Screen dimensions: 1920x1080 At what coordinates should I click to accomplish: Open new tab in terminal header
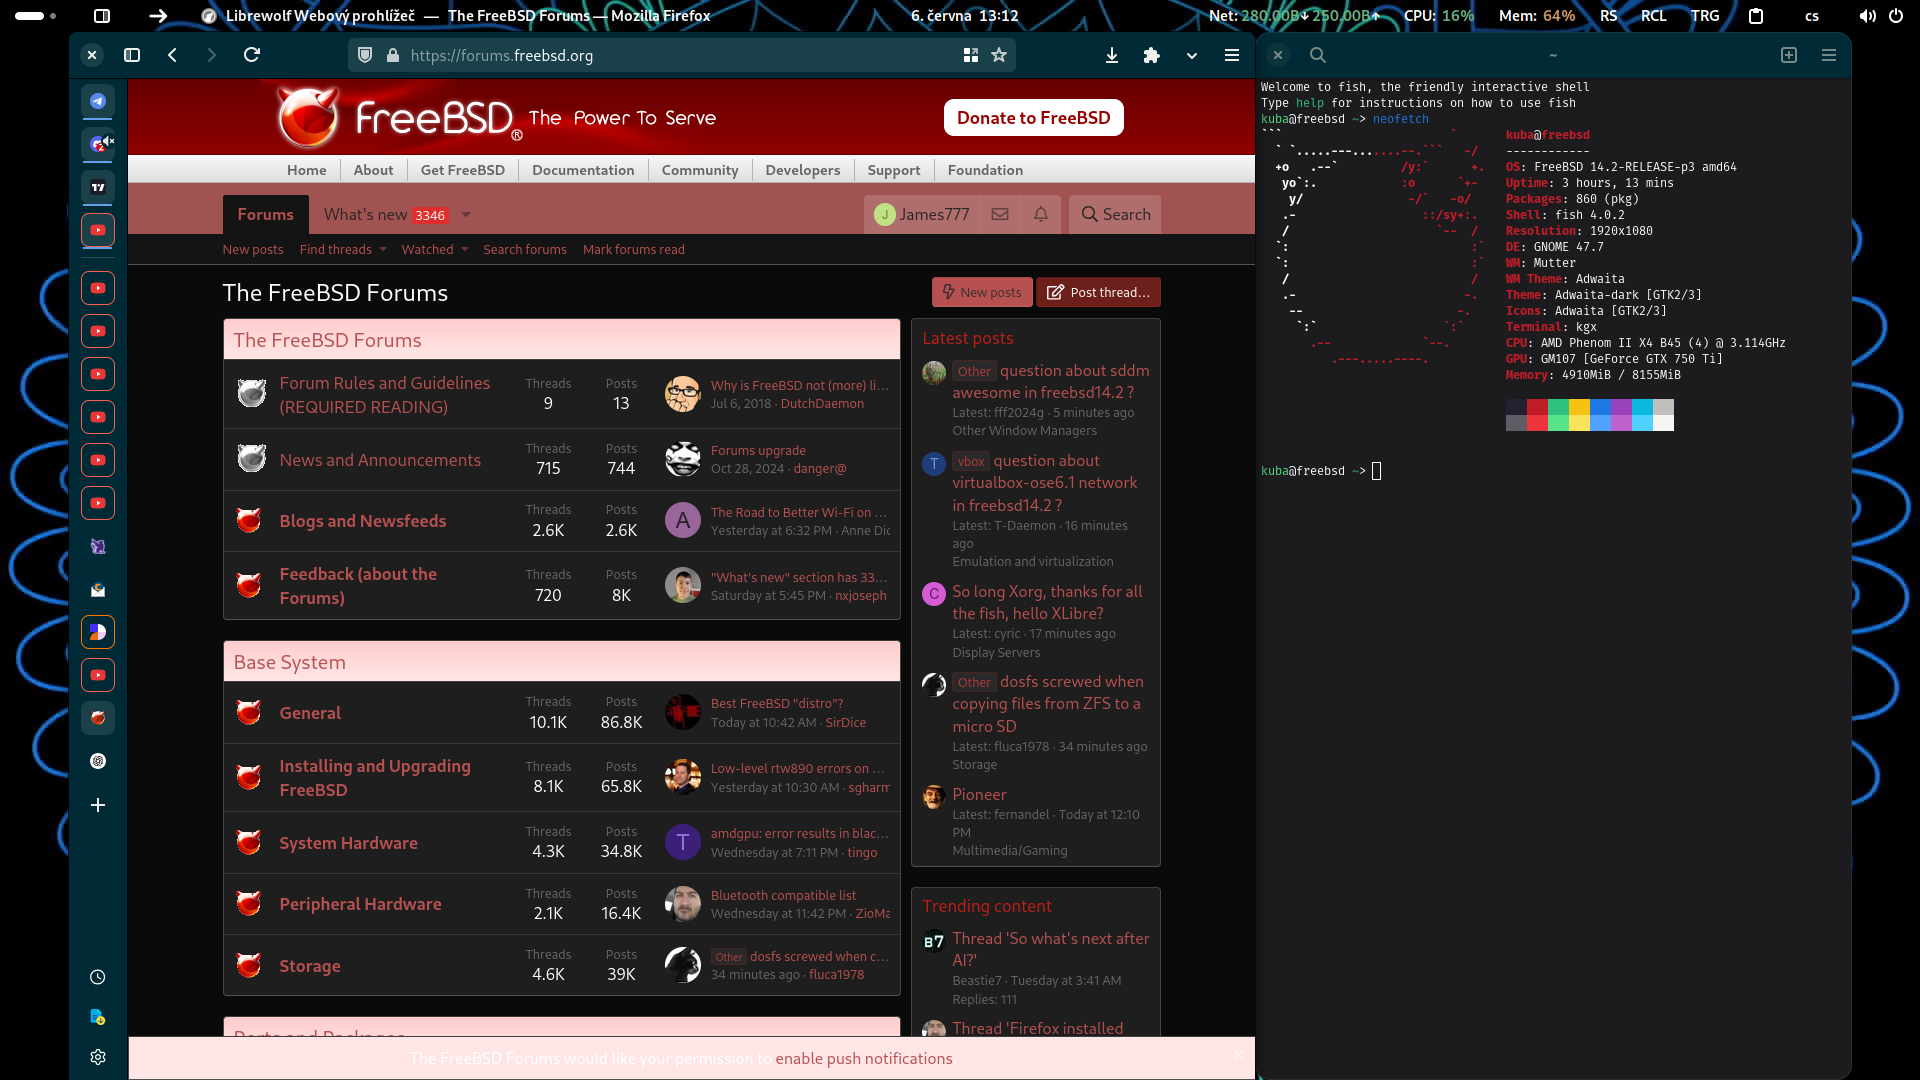[1788, 56]
